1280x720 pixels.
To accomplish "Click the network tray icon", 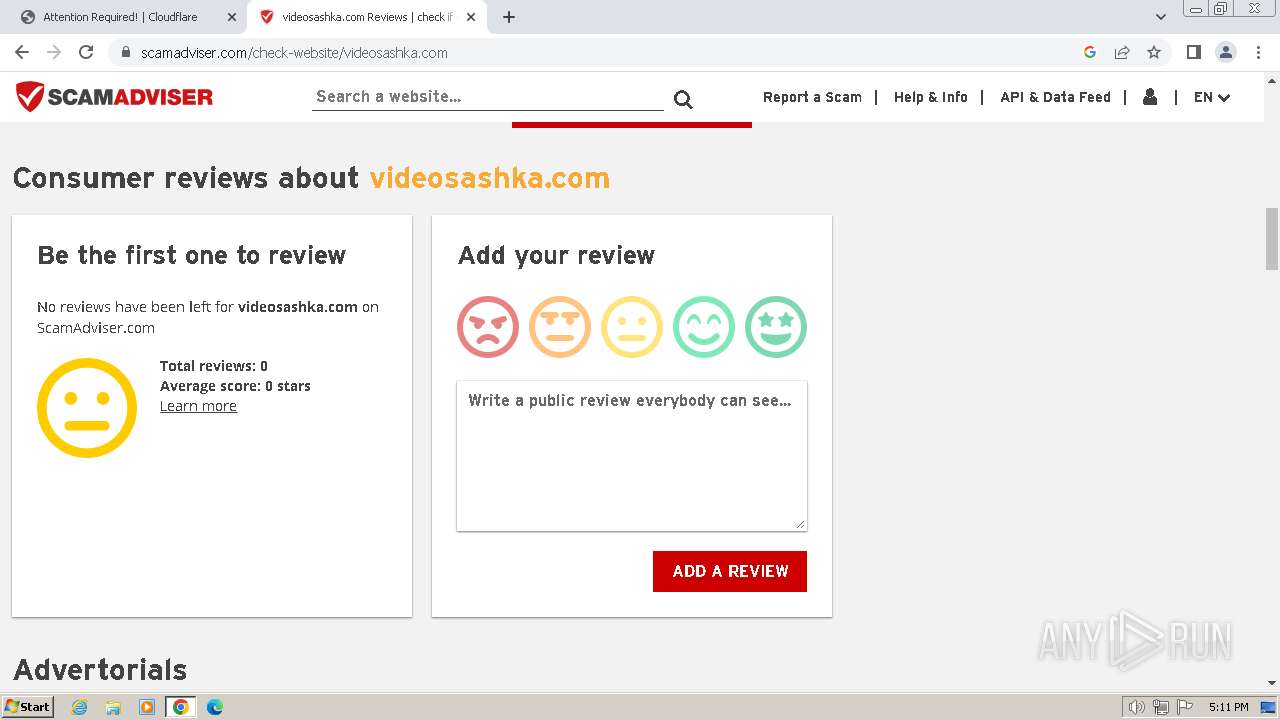I will (1161, 707).
